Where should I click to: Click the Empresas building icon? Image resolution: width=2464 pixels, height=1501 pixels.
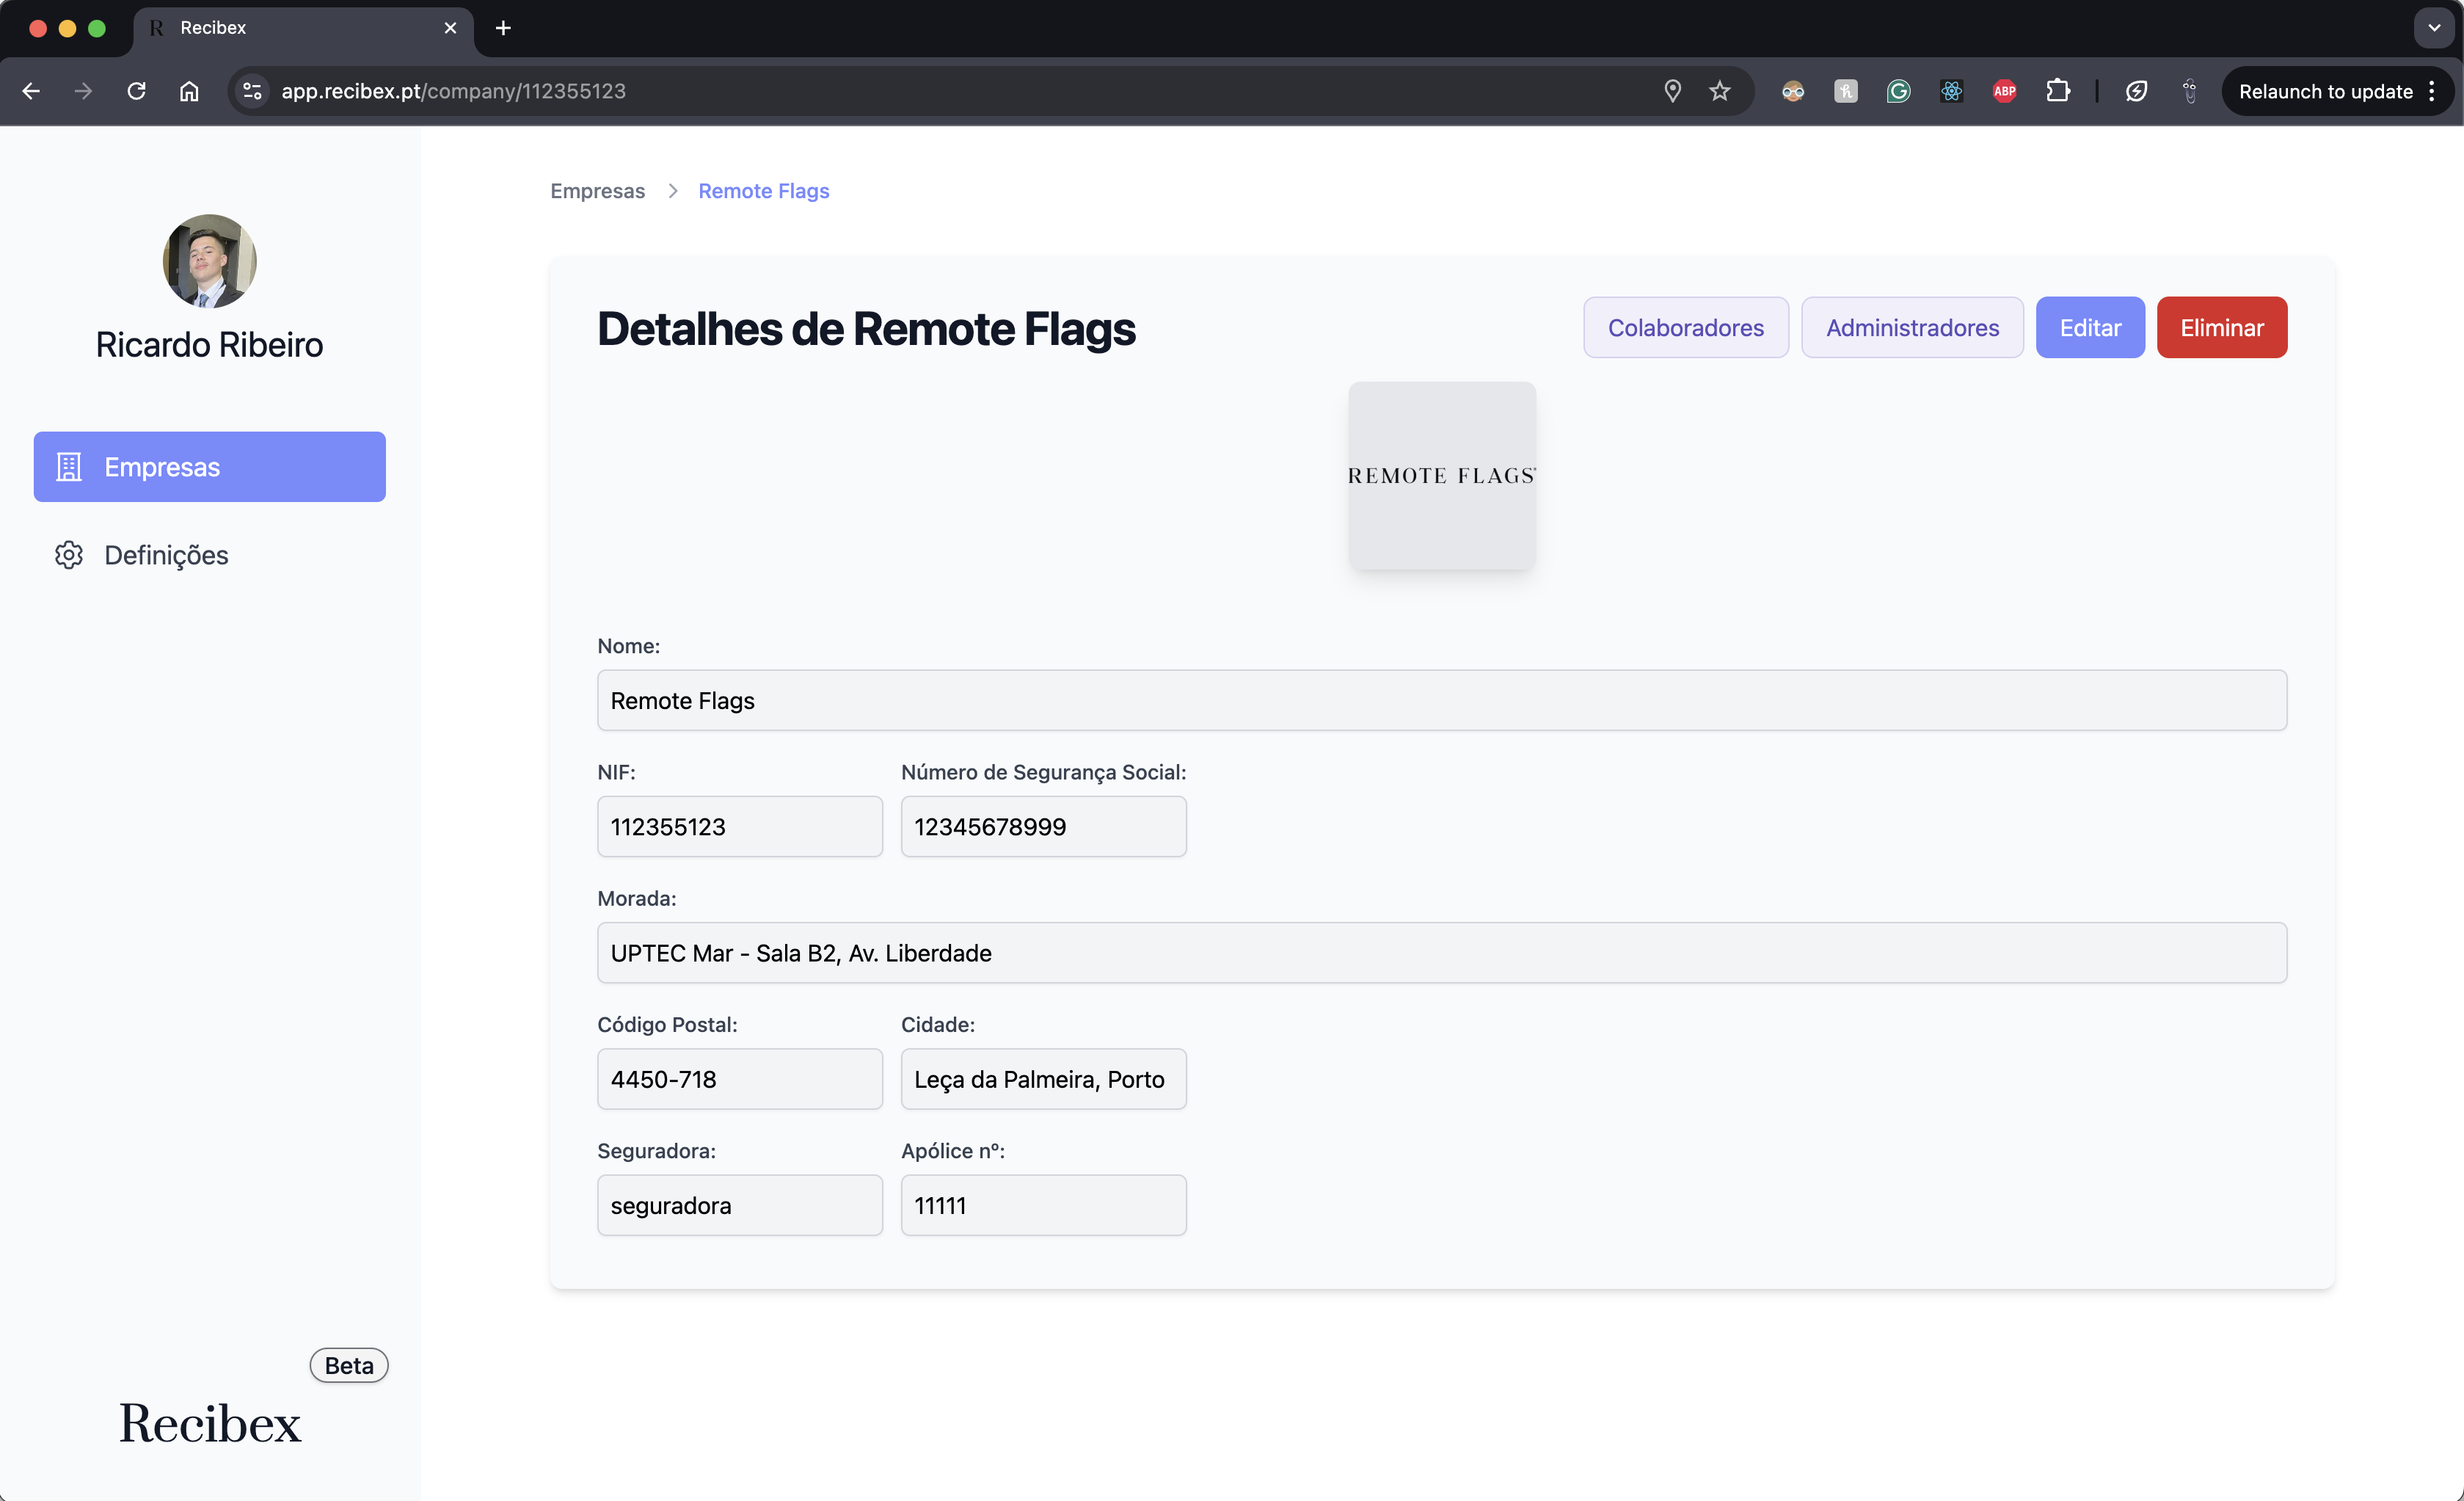coord(68,467)
